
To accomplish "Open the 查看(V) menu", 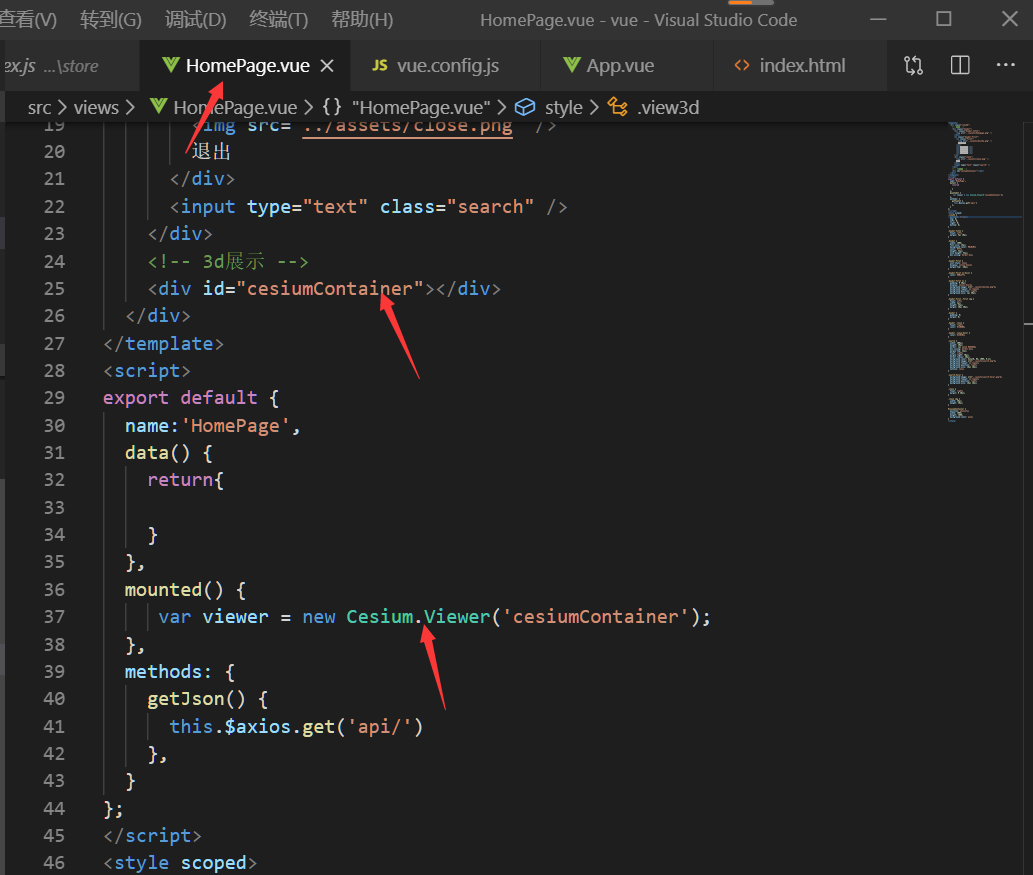I will click(28, 20).
